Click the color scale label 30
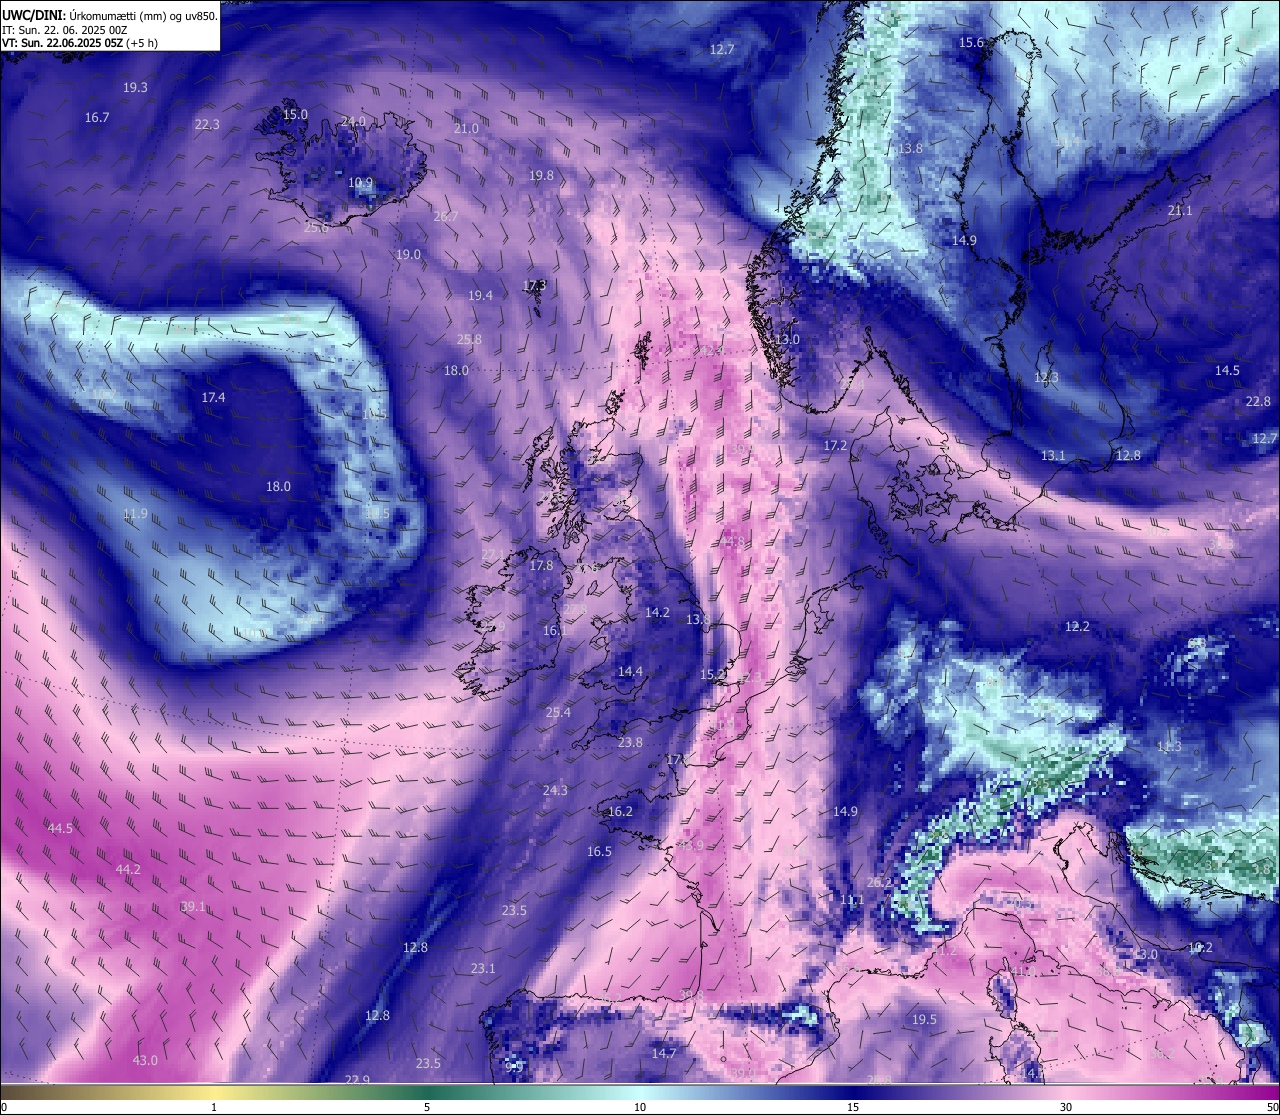The width and height of the screenshot is (1280, 1115). click(x=1066, y=1107)
